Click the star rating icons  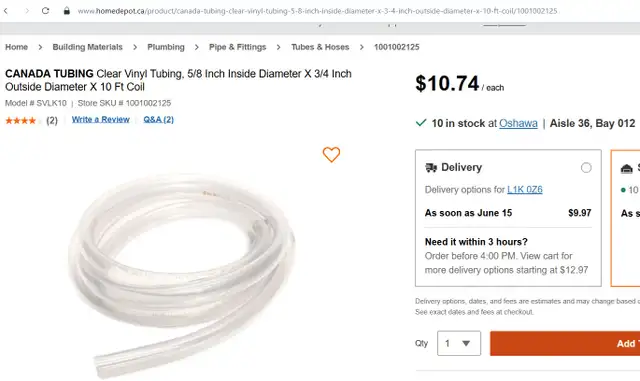[21, 120]
